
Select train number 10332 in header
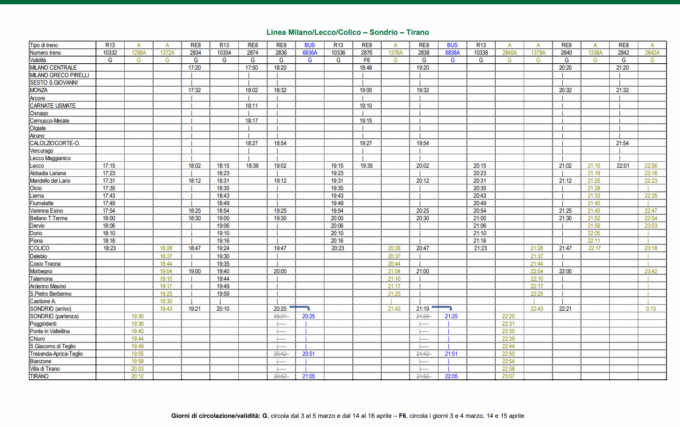pyautogui.click(x=110, y=52)
